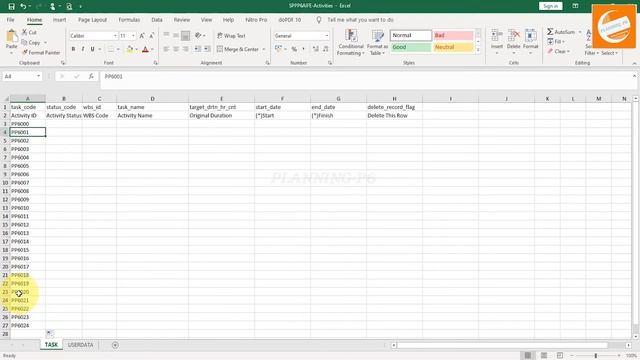Decrease the font size
Viewport: 640px width, 360px height.
pos(151,36)
